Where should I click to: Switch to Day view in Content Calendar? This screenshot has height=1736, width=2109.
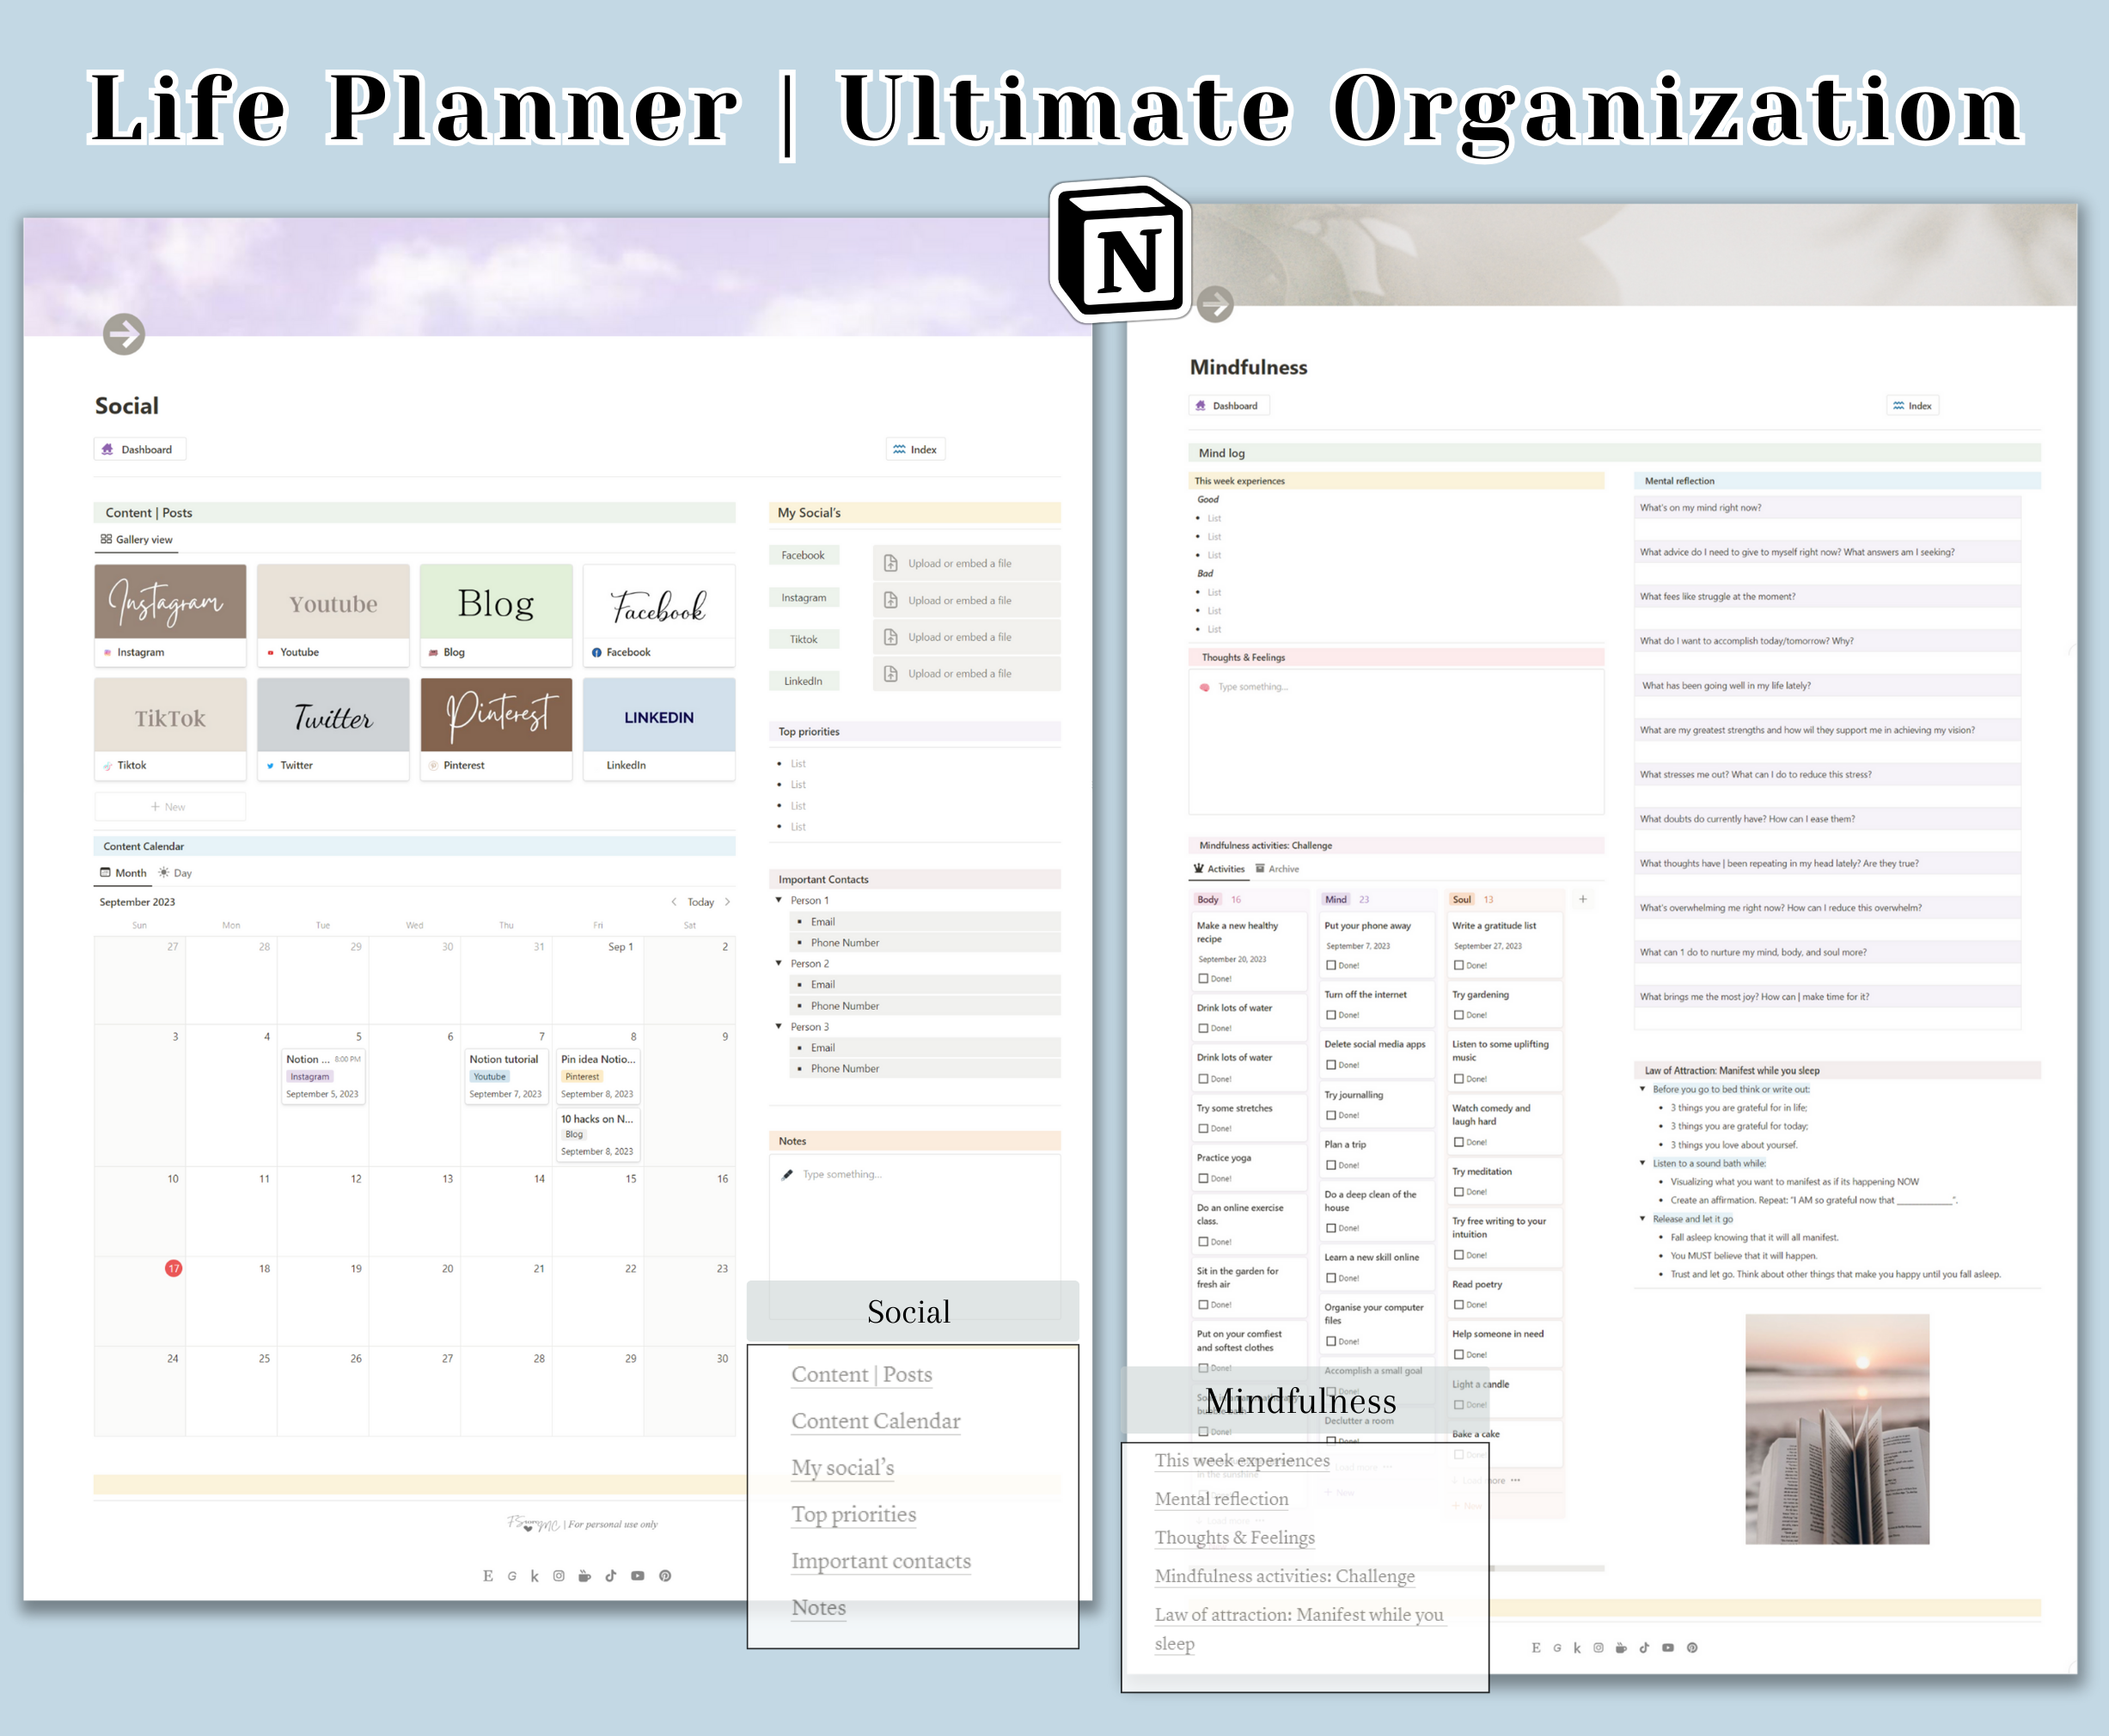pos(175,873)
